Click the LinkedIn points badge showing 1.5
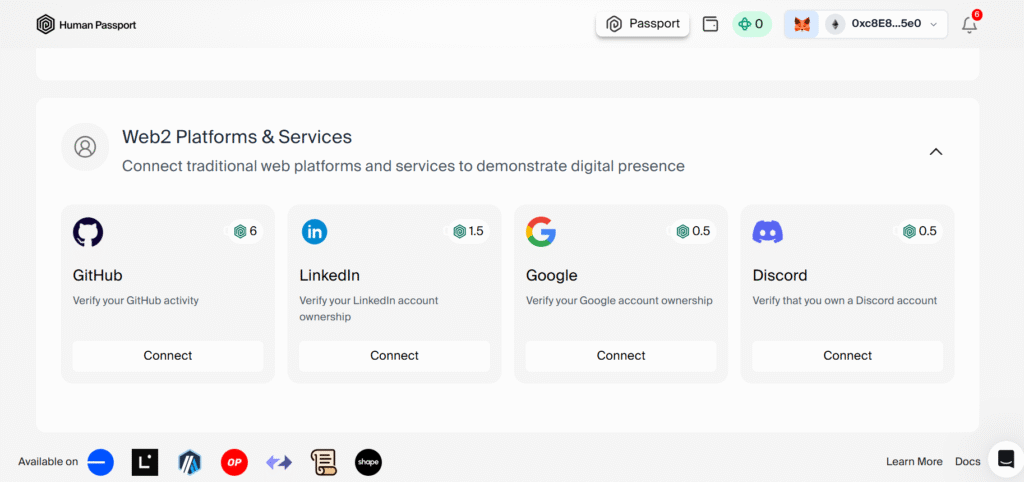 (x=468, y=231)
